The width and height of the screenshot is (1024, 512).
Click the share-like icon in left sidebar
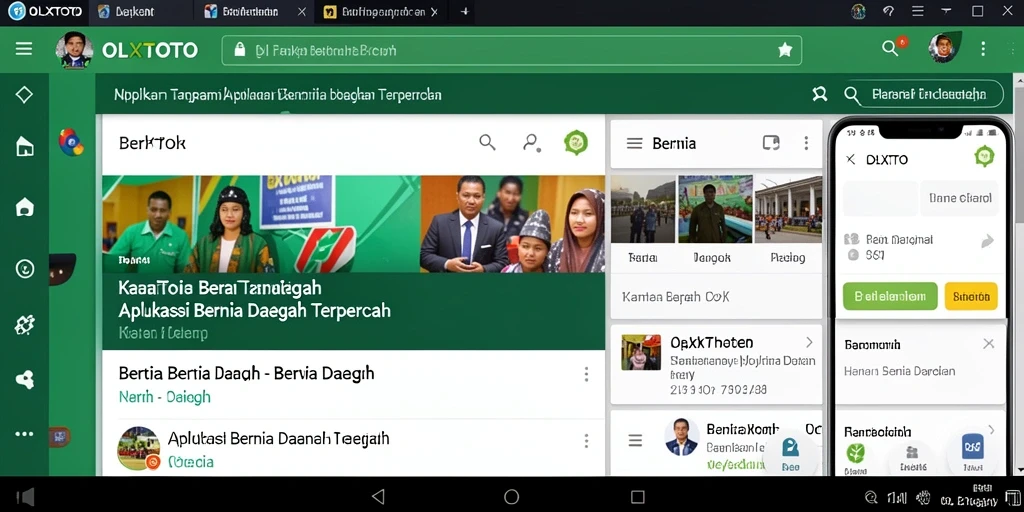(x=24, y=379)
